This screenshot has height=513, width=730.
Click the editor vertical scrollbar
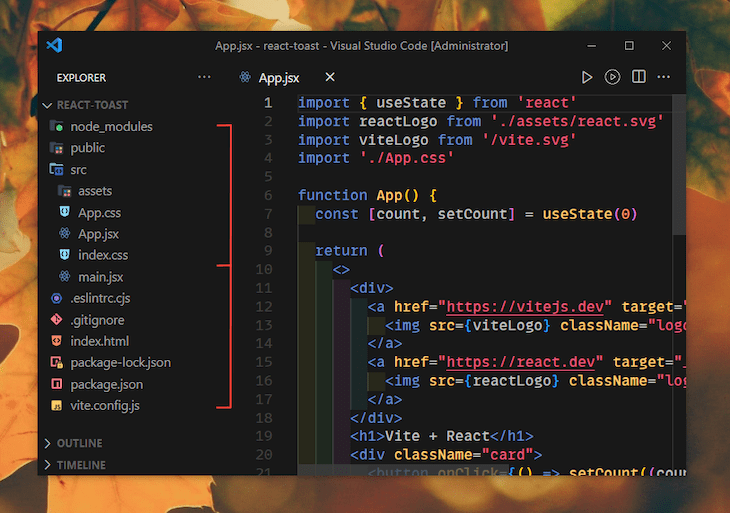click(679, 165)
